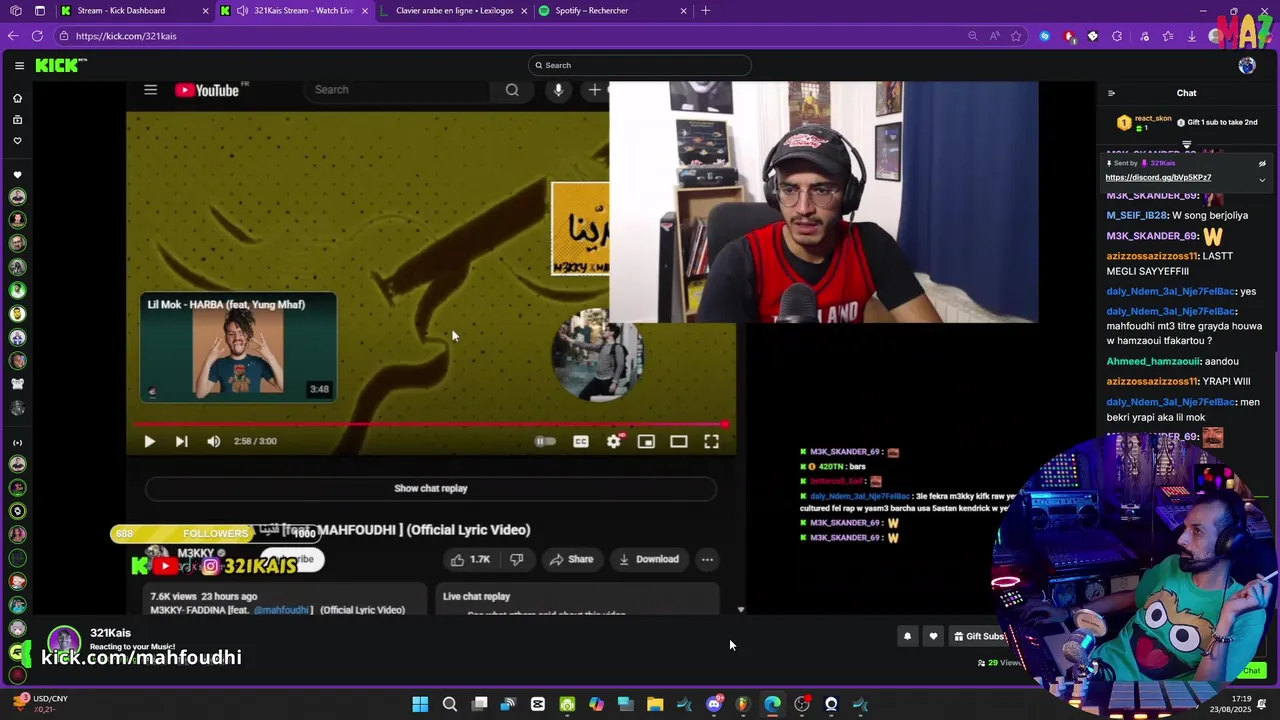Click the follow heart beside Gift Subs
Screen dimensions: 1280x720
[x=933, y=636]
